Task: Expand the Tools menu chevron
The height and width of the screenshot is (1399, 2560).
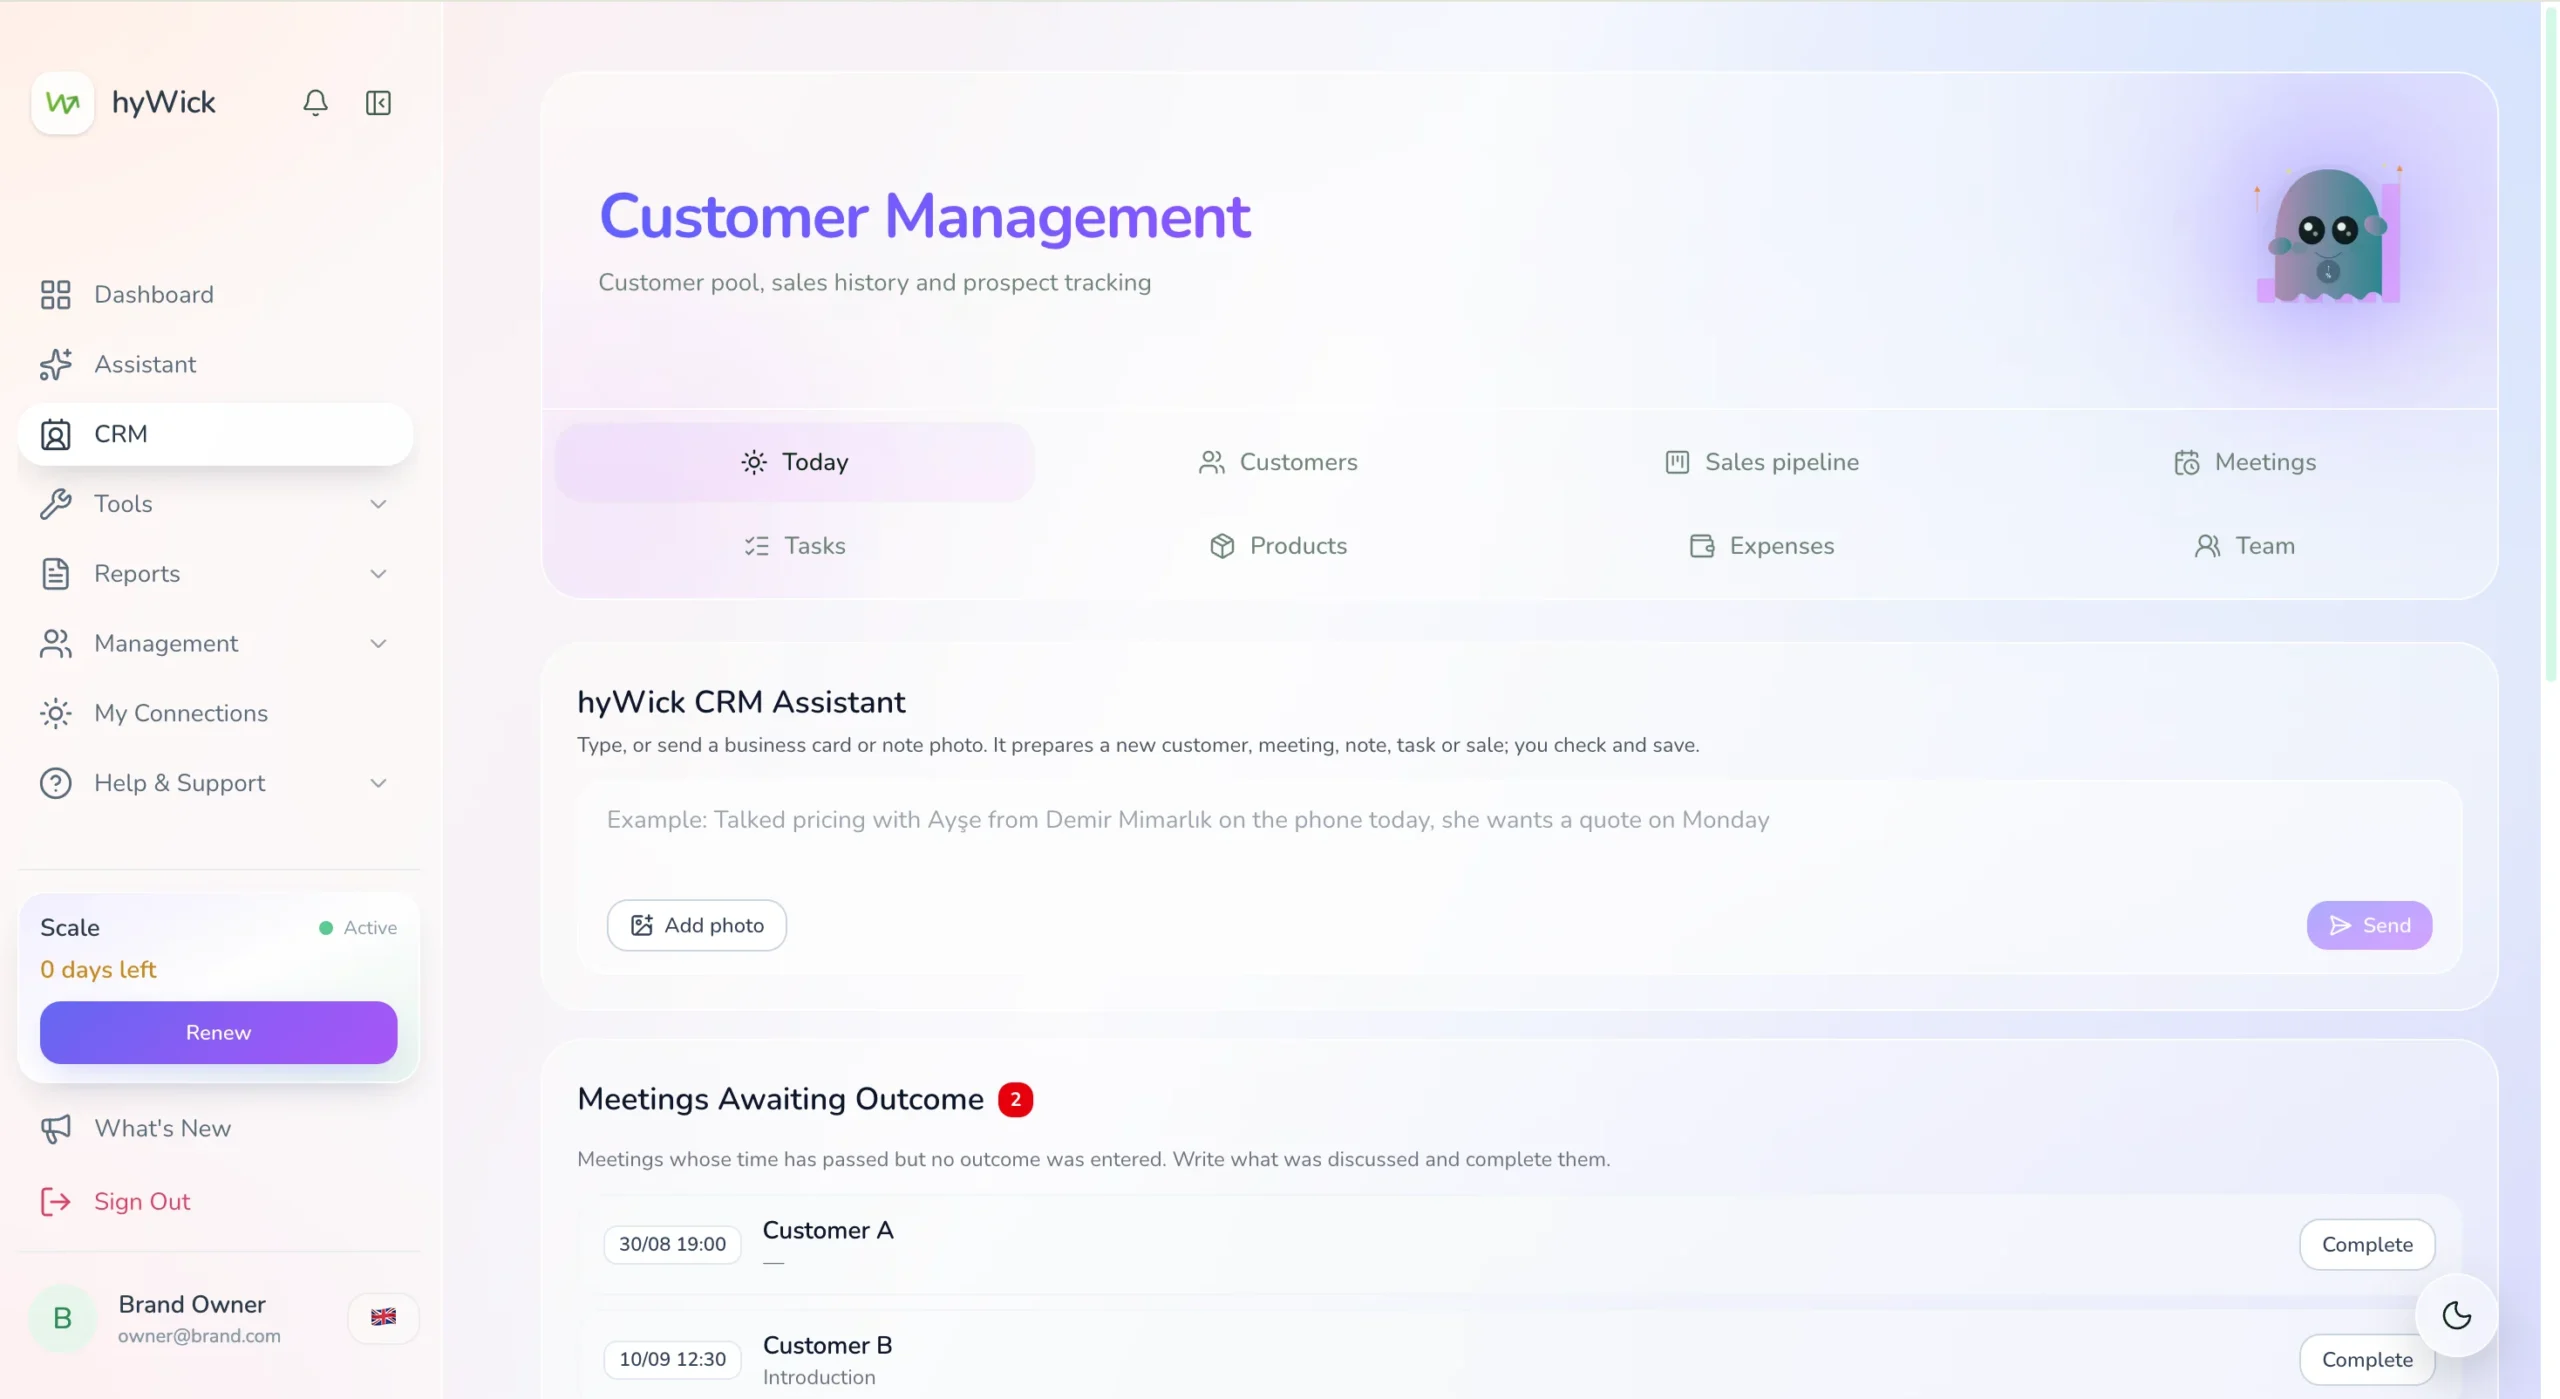Action: point(378,504)
